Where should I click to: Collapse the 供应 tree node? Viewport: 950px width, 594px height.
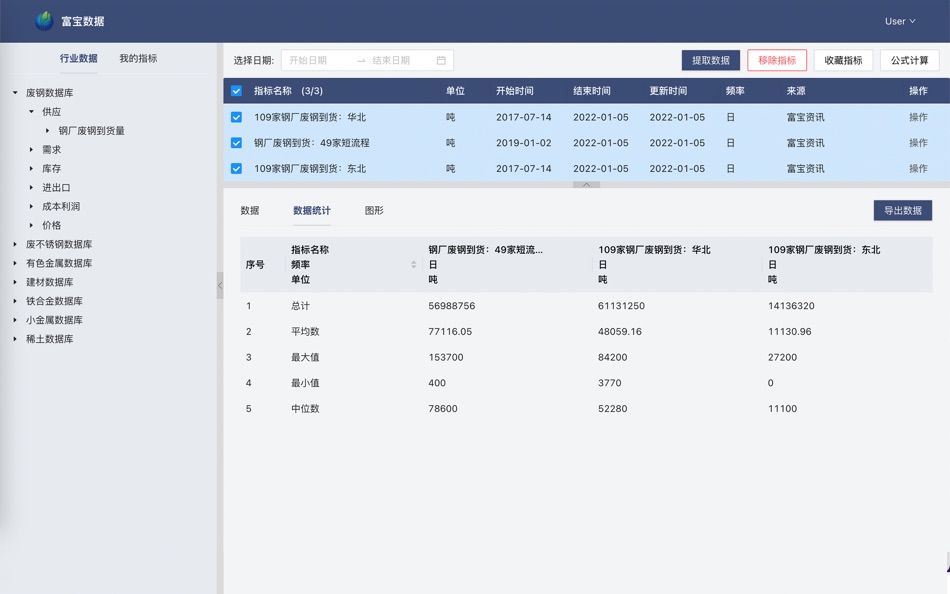click(32, 112)
